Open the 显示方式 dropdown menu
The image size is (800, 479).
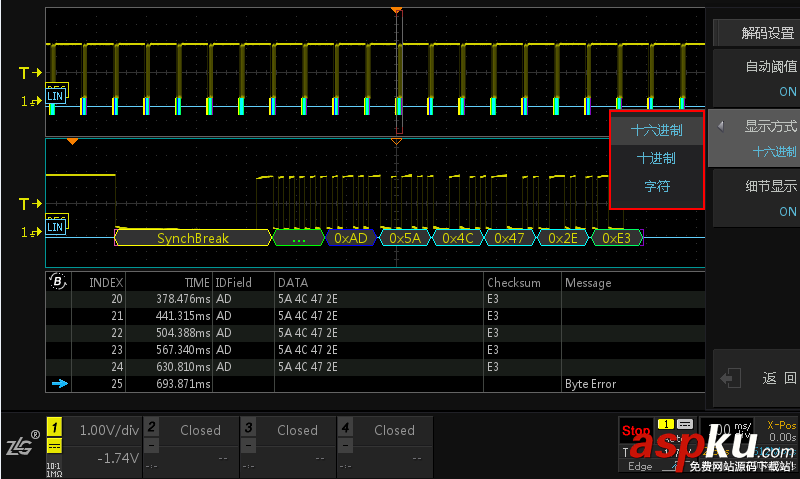click(756, 139)
